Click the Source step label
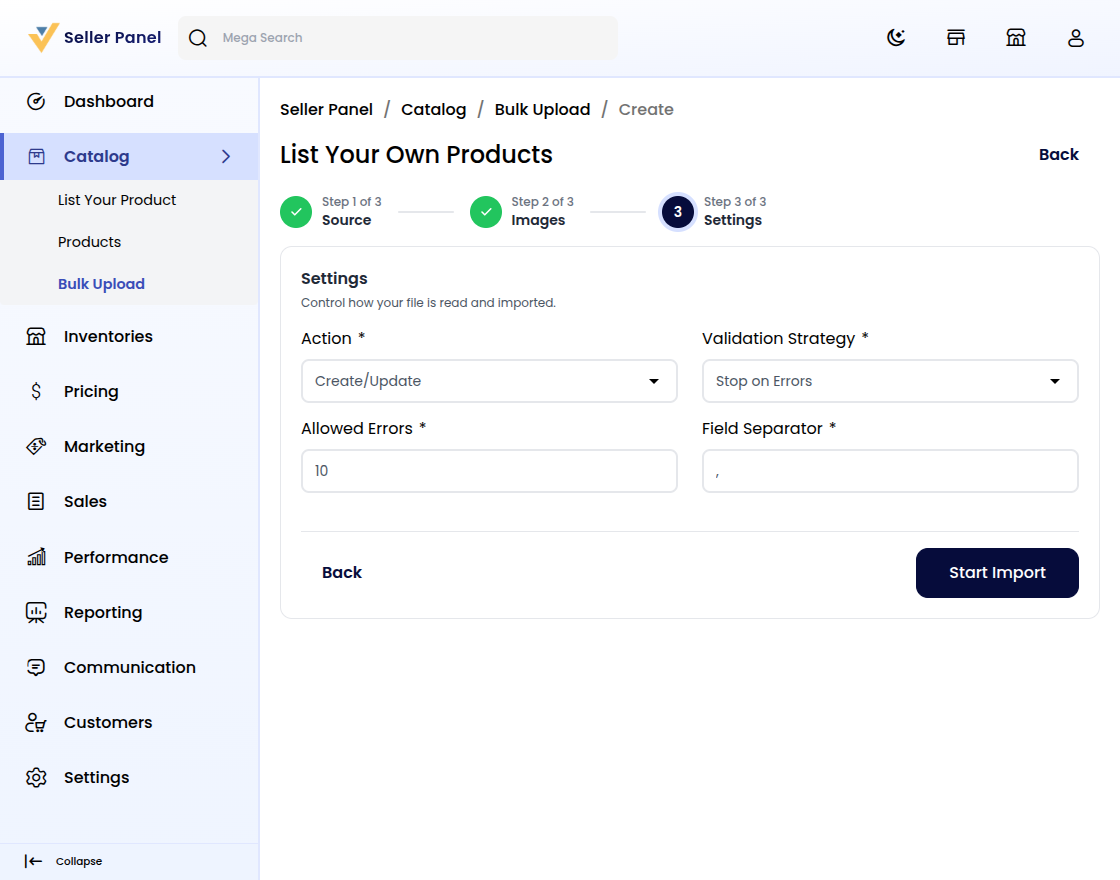This screenshot has width=1120, height=880. tap(346, 220)
